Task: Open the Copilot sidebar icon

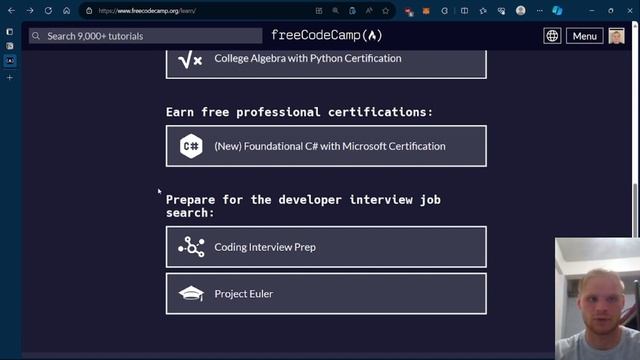Action: pos(557,11)
